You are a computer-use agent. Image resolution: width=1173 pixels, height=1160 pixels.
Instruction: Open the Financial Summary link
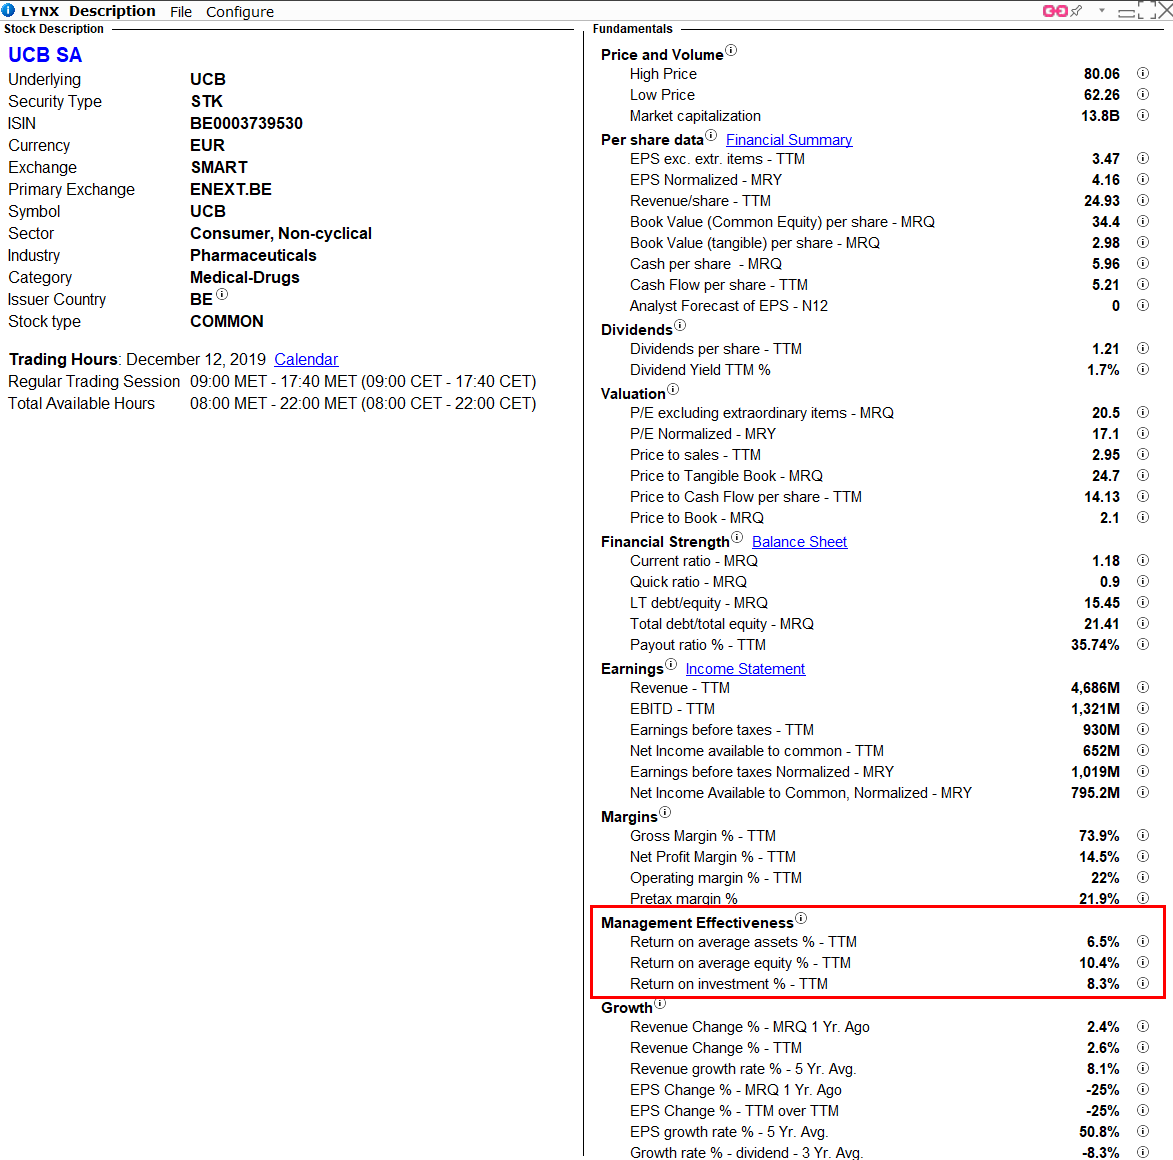(788, 140)
